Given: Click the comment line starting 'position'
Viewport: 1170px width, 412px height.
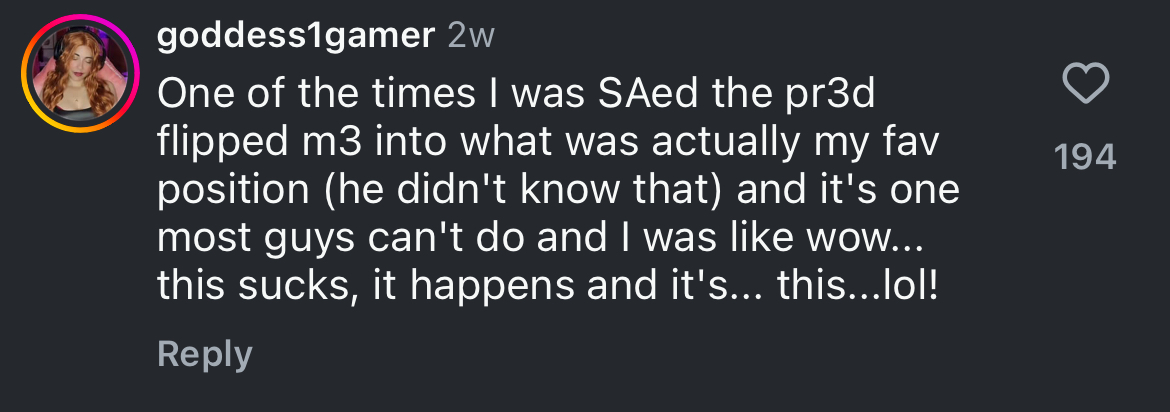Looking at the screenshot, I should tap(558, 192).
